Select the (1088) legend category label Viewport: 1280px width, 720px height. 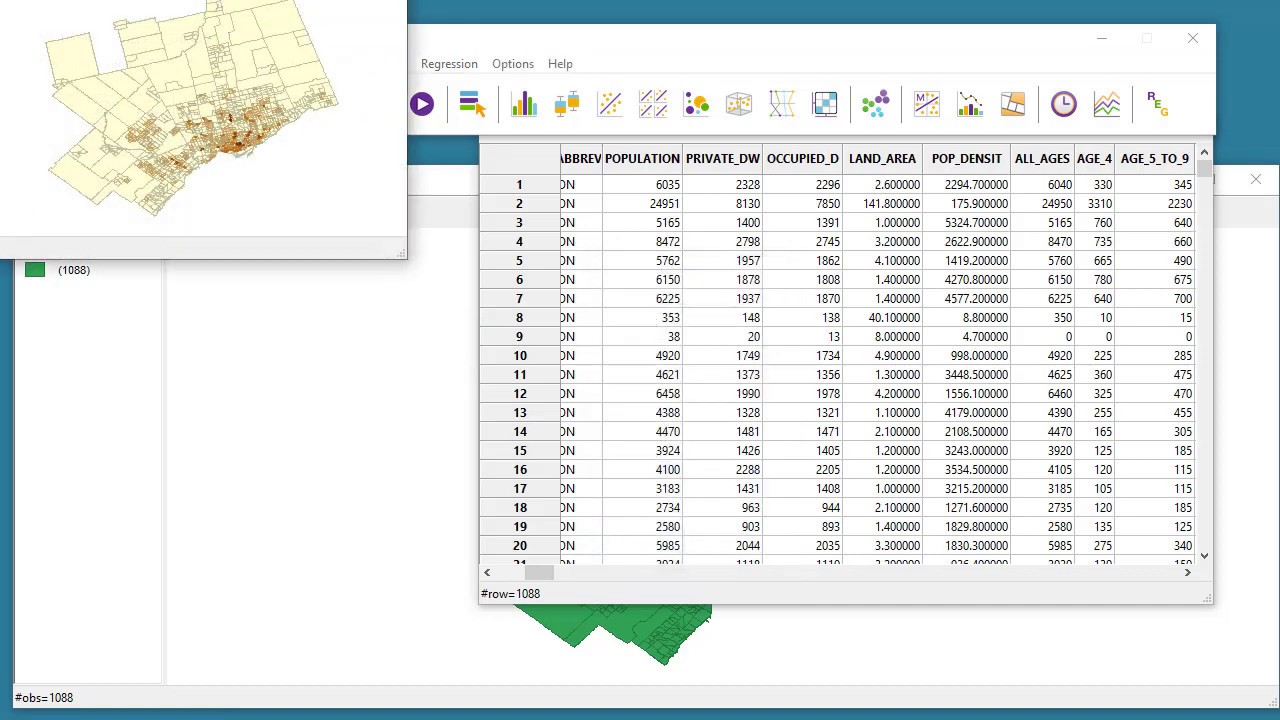(x=74, y=270)
